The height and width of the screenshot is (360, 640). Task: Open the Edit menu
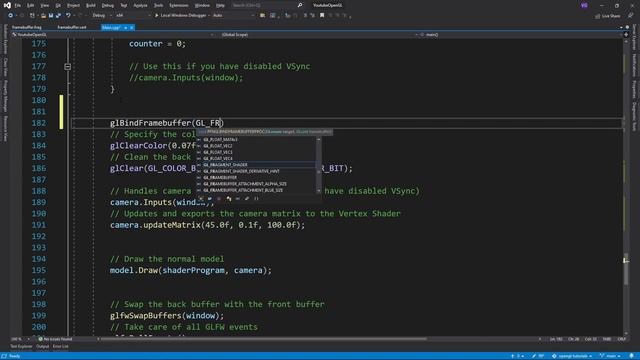(x=31, y=5)
